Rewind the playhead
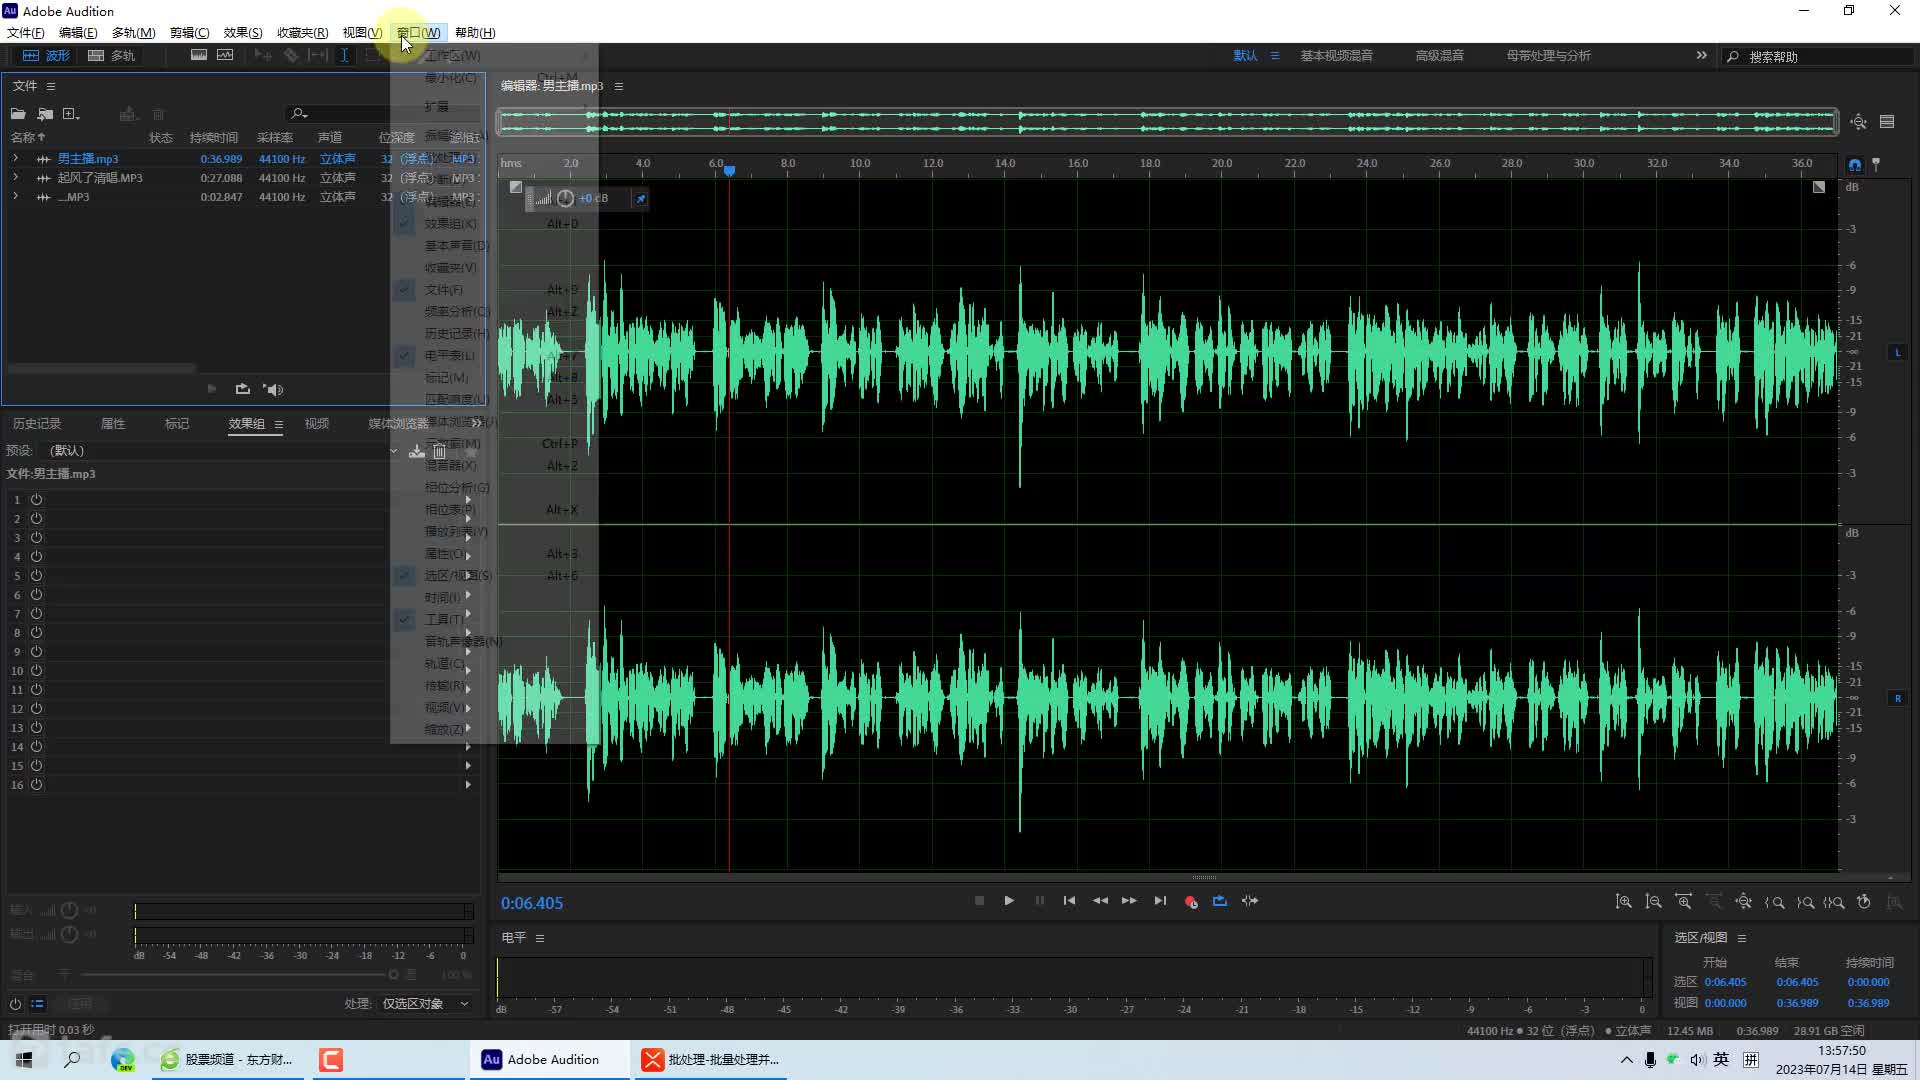The width and height of the screenshot is (1920, 1080). point(1100,901)
